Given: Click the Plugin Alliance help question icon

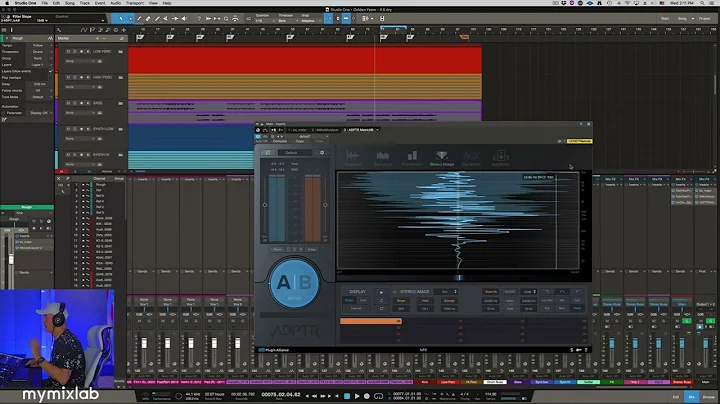Looking at the screenshot, I should (x=586, y=350).
